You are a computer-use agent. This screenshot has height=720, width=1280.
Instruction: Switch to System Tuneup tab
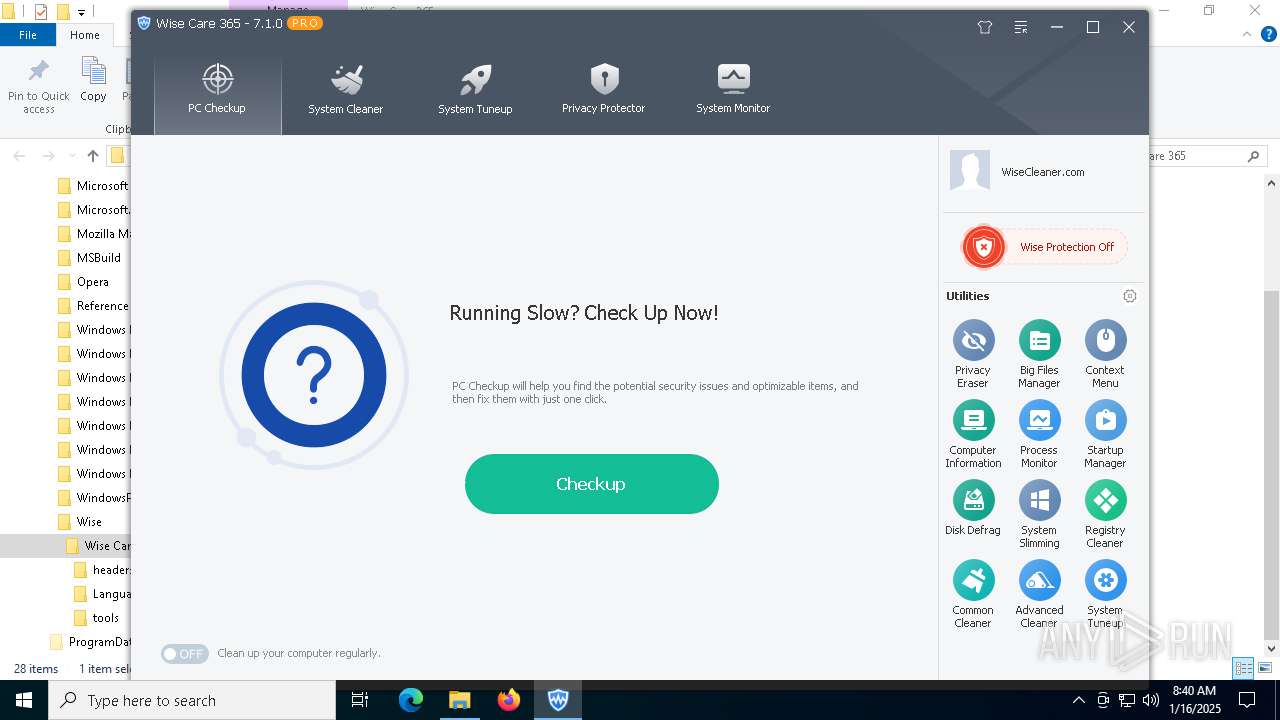point(475,90)
